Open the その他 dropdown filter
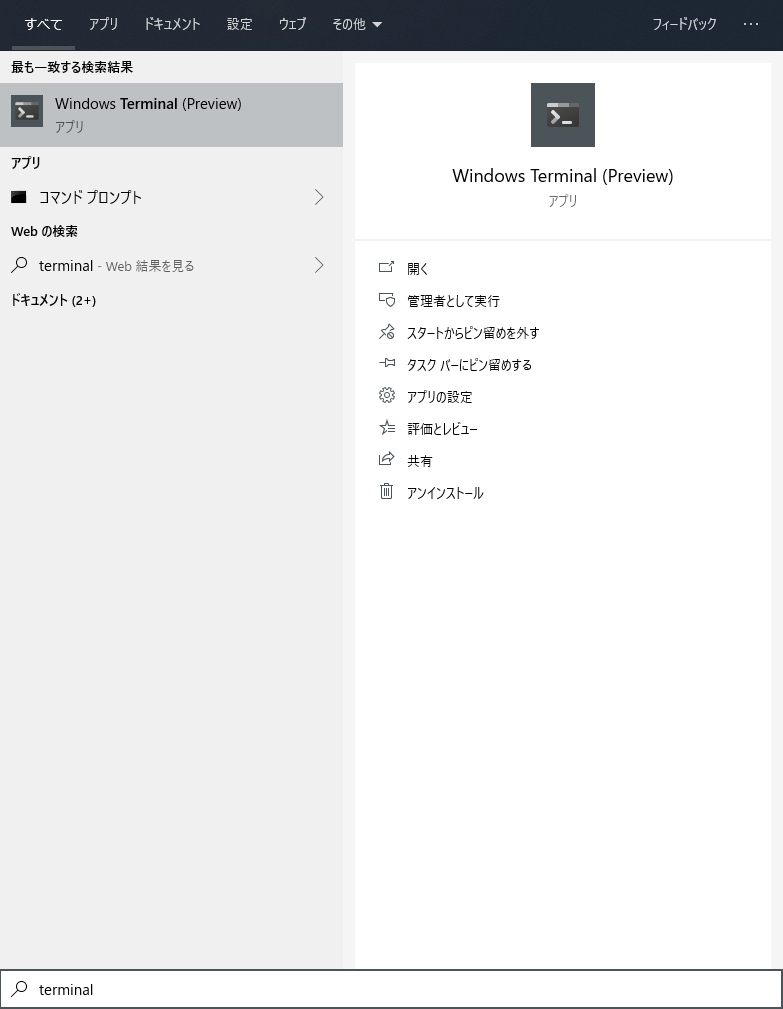 356,24
